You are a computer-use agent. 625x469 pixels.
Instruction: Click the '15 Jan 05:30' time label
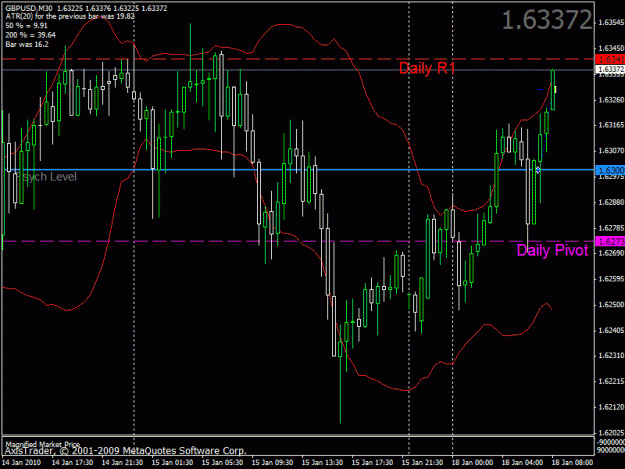click(x=222, y=462)
